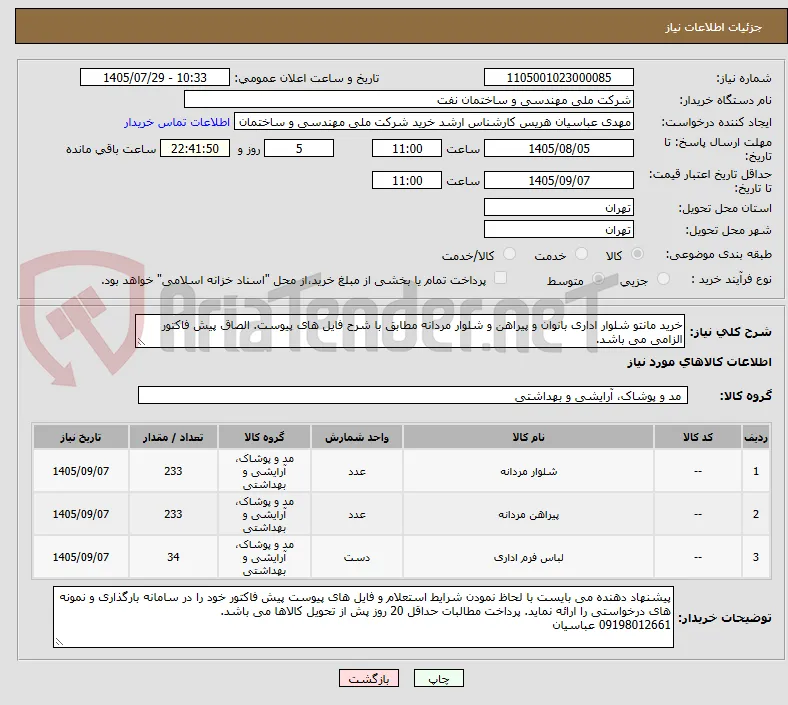Click نام کالا column header
The image size is (788, 705).
tap(528, 437)
